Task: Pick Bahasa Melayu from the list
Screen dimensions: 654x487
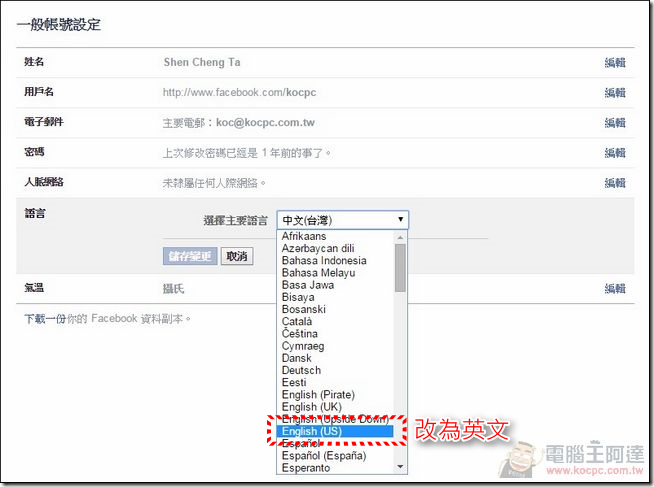Action: [318, 273]
